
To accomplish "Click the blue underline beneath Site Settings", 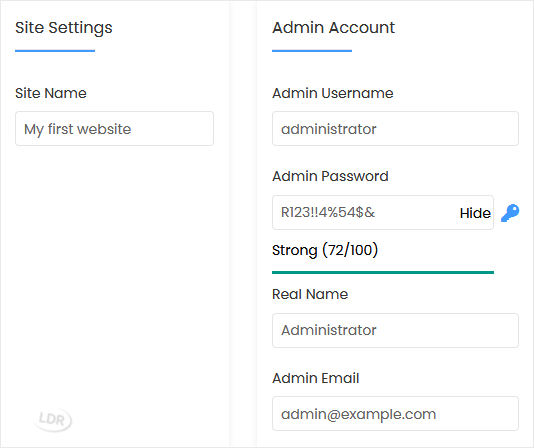I will (x=55, y=51).
